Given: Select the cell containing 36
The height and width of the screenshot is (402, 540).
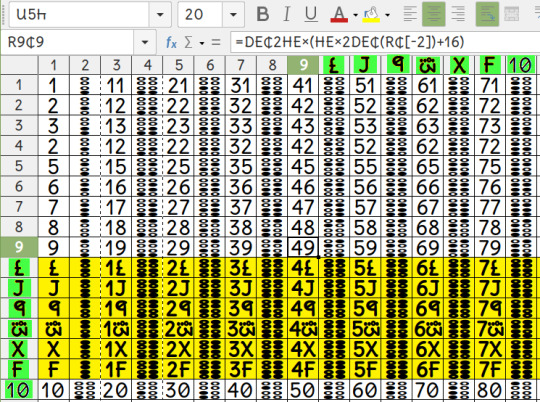Looking at the screenshot, I should click(241, 186).
